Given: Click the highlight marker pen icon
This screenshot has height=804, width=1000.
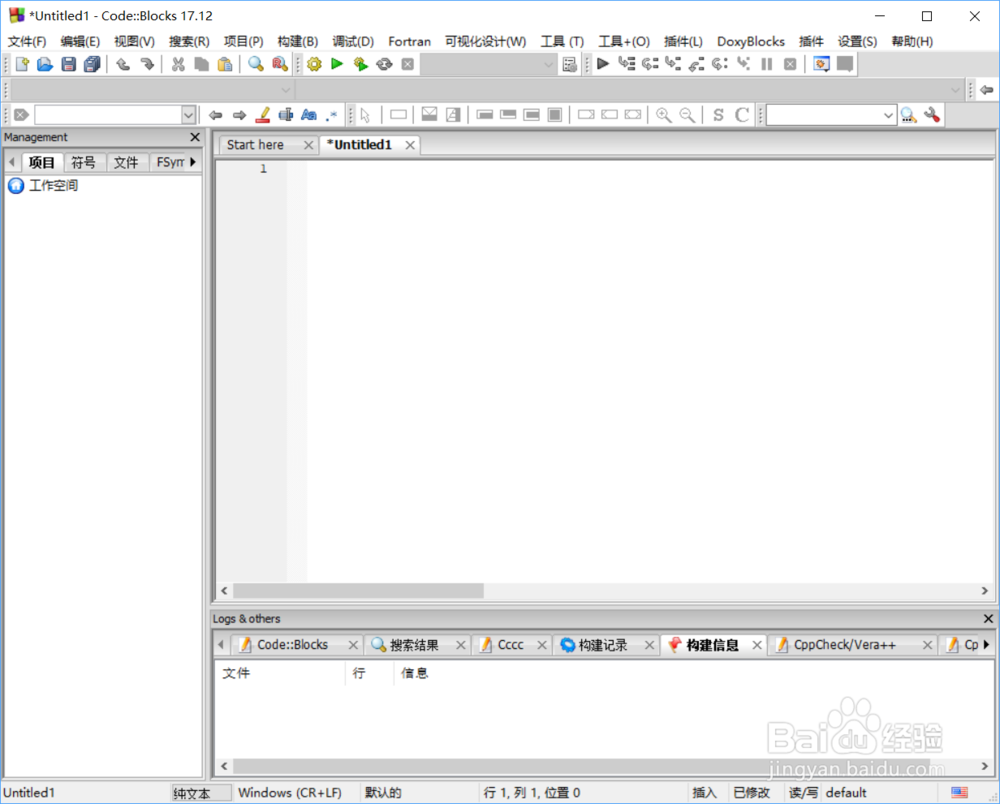Looking at the screenshot, I should tap(262, 115).
